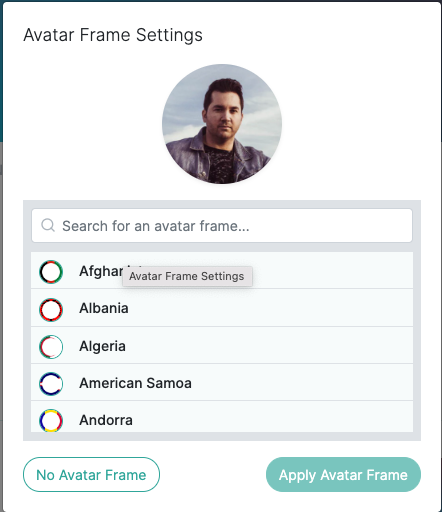Select the Albania list entry
This screenshot has height=512, width=442.
(222, 308)
